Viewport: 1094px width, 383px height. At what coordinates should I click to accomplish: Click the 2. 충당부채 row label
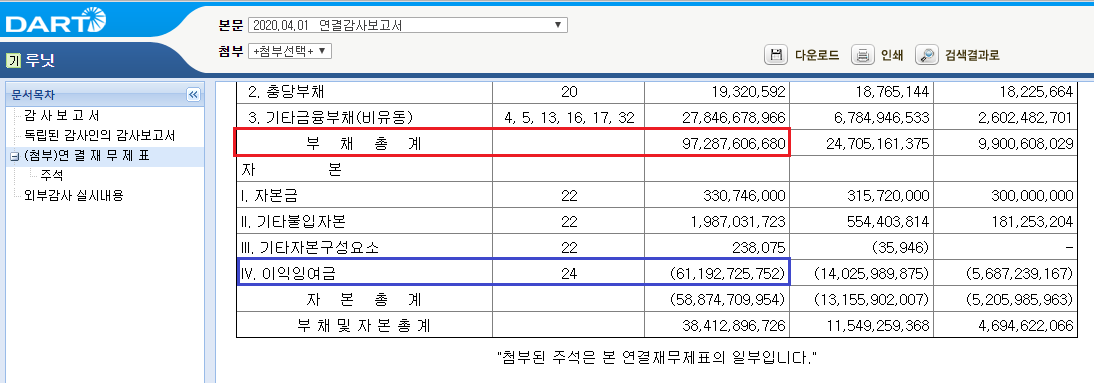tap(286, 91)
